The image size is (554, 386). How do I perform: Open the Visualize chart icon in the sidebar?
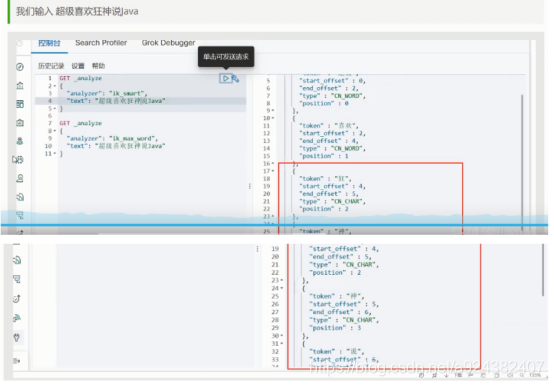click(20, 85)
